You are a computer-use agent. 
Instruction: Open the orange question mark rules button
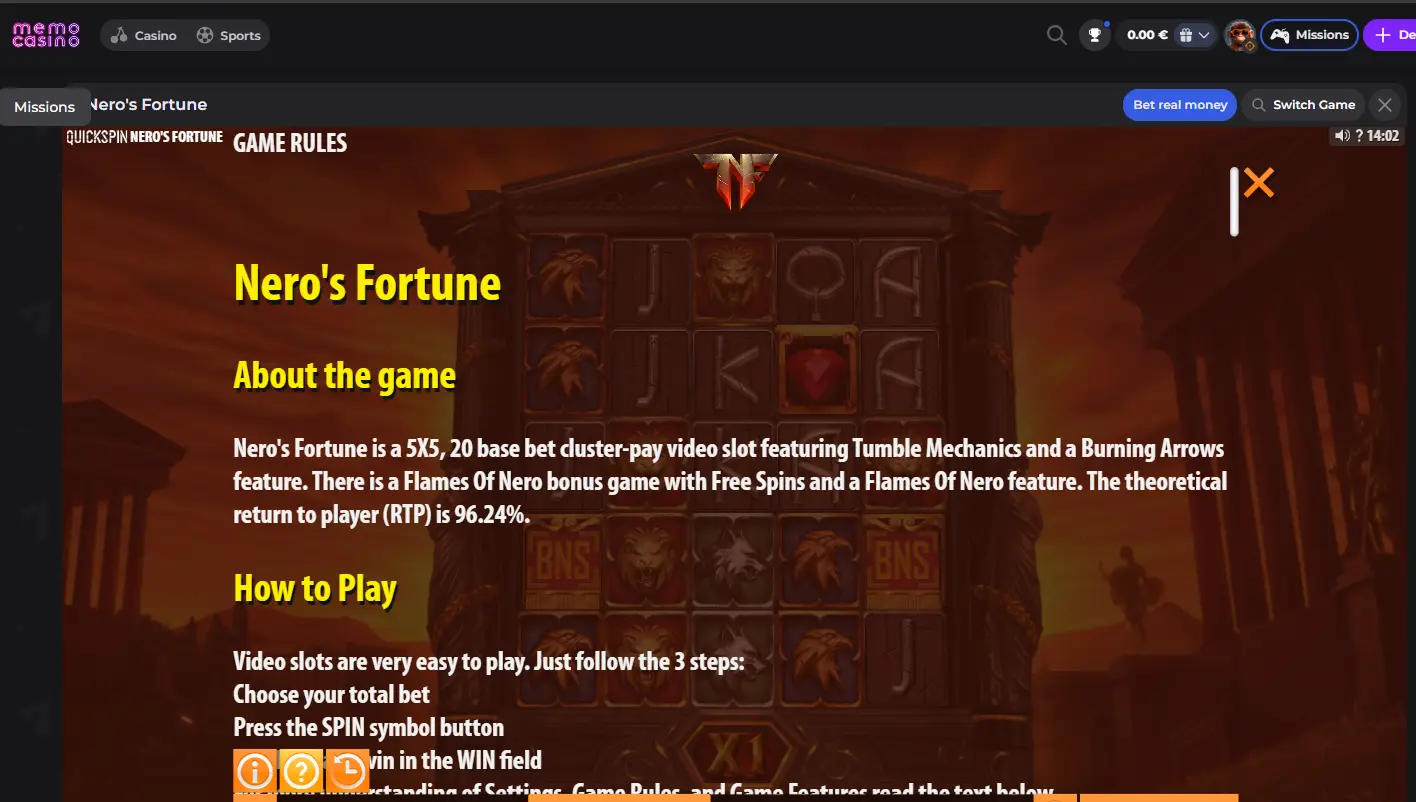point(301,771)
